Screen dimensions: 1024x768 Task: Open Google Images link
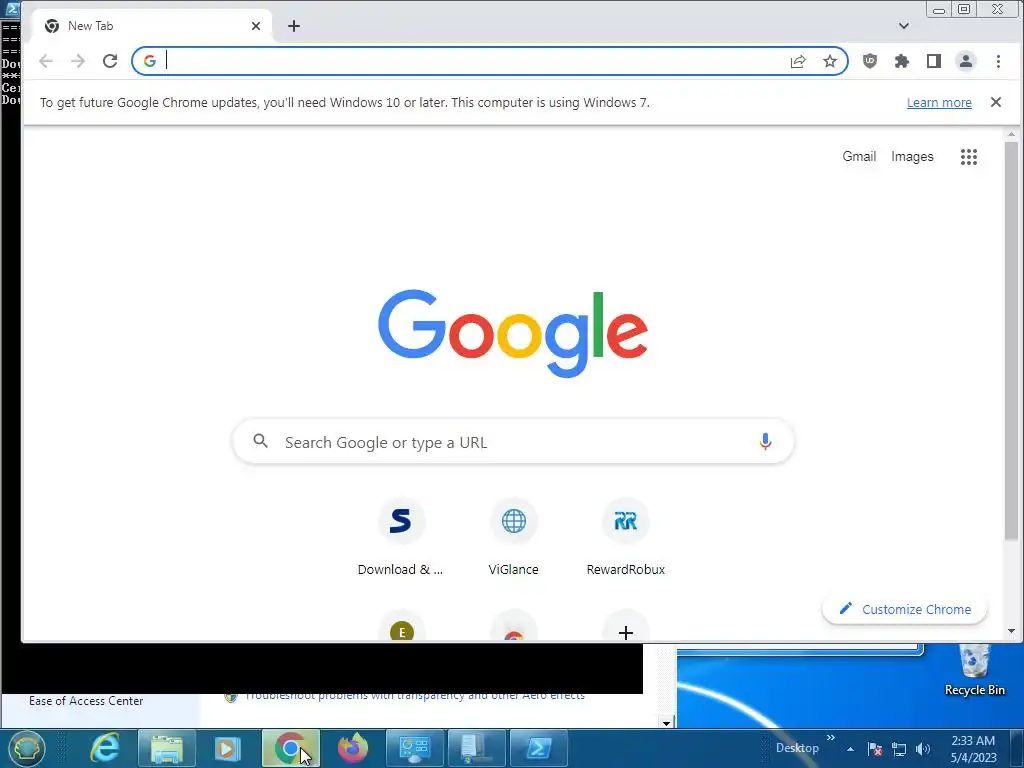tap(912, 157)
